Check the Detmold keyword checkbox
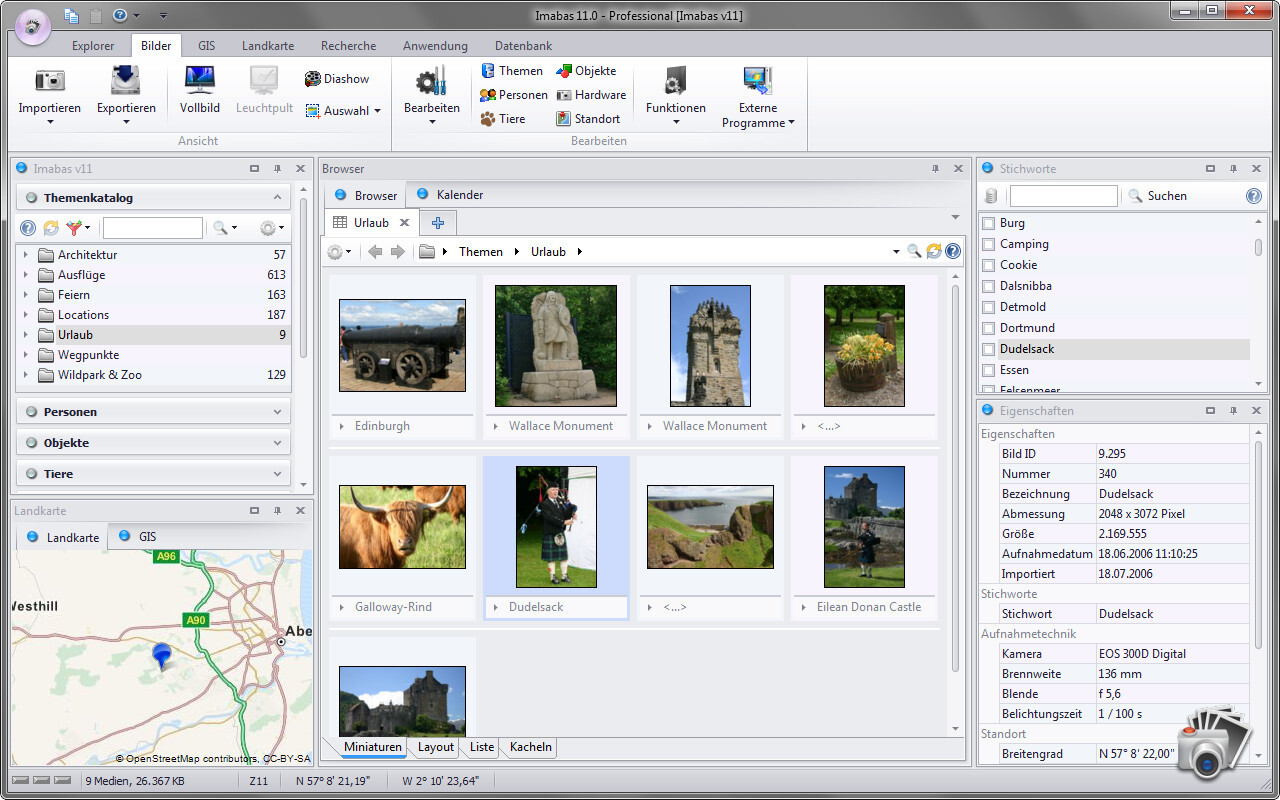This screenshot has width=1280, height=800. point(989,307)
